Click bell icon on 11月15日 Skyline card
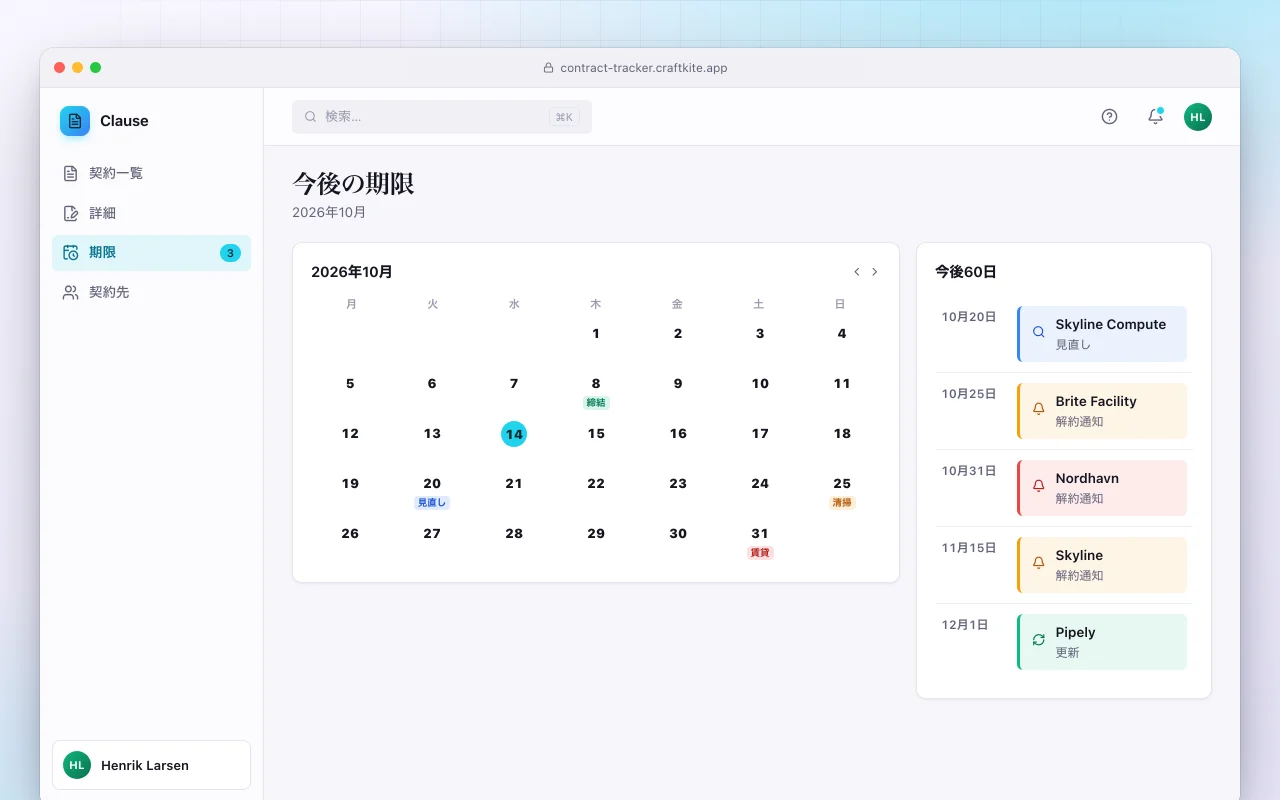This screenshot has width=1280, height=800. pos(1038,563)
